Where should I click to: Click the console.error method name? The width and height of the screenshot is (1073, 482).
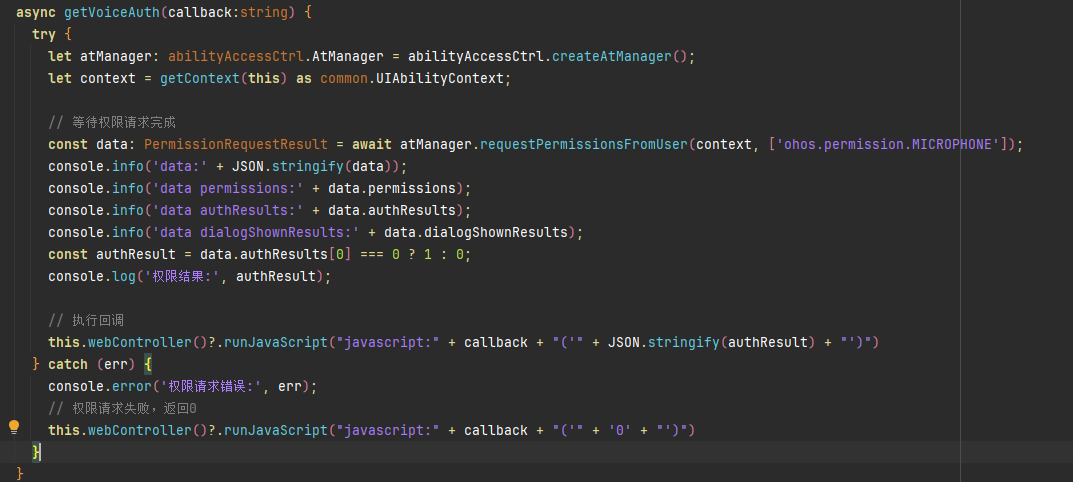(x=132, y=386)
